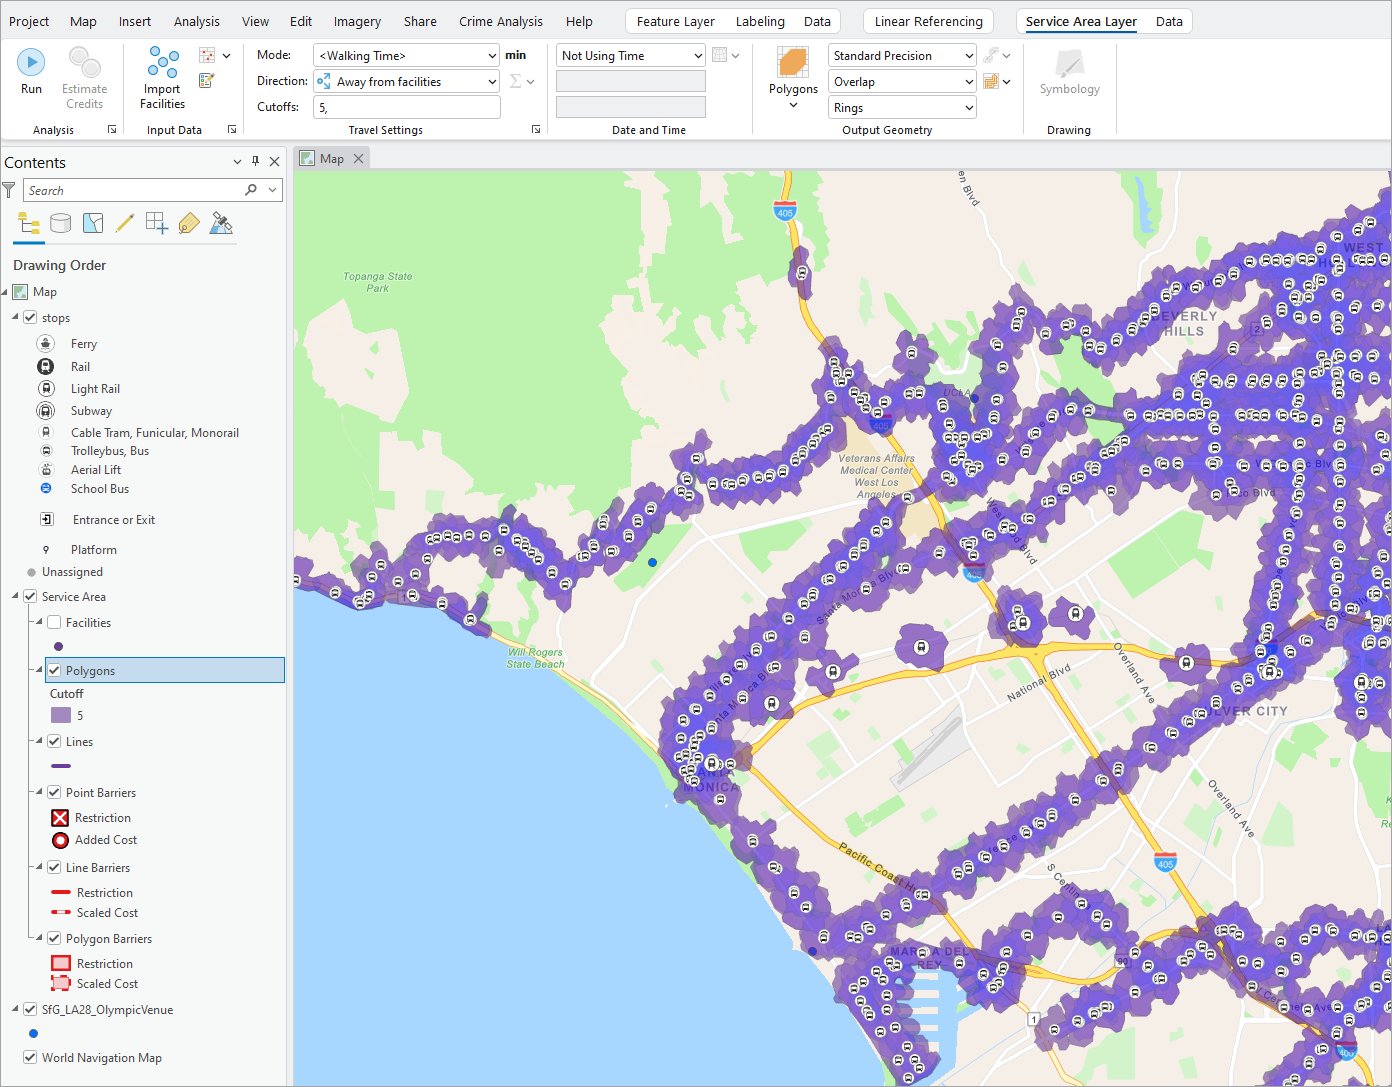
Task: Click the Ferry stop symbol icon
Action: point(46,343)
